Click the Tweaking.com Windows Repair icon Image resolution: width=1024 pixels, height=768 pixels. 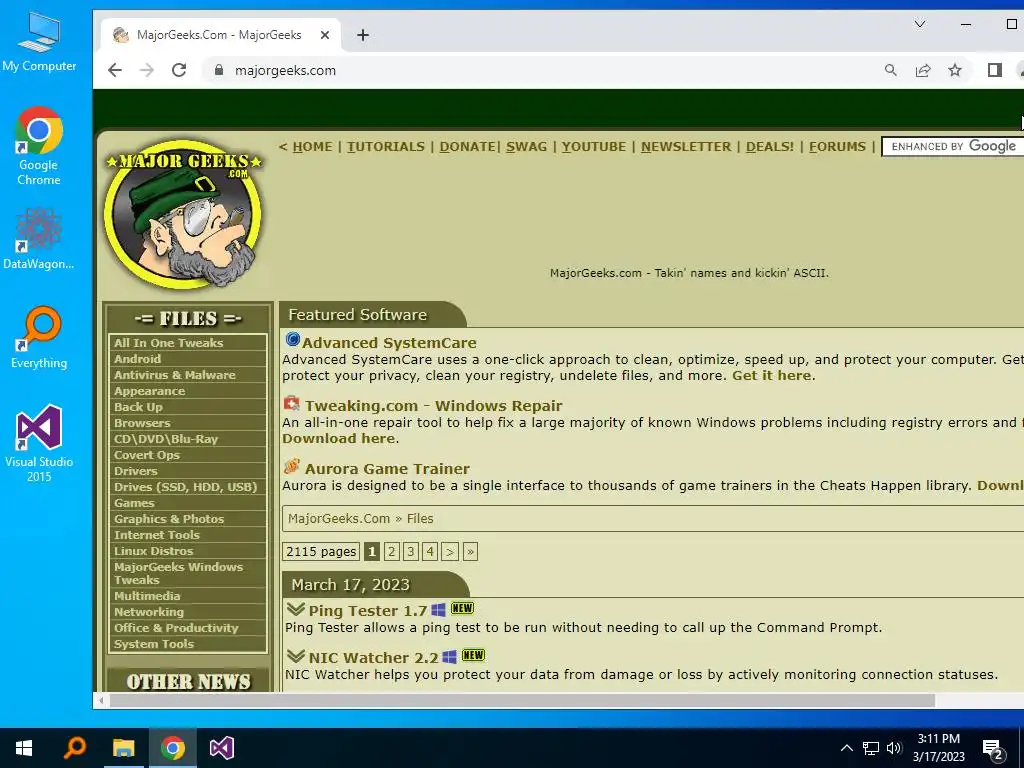click(x=291, y=404)
